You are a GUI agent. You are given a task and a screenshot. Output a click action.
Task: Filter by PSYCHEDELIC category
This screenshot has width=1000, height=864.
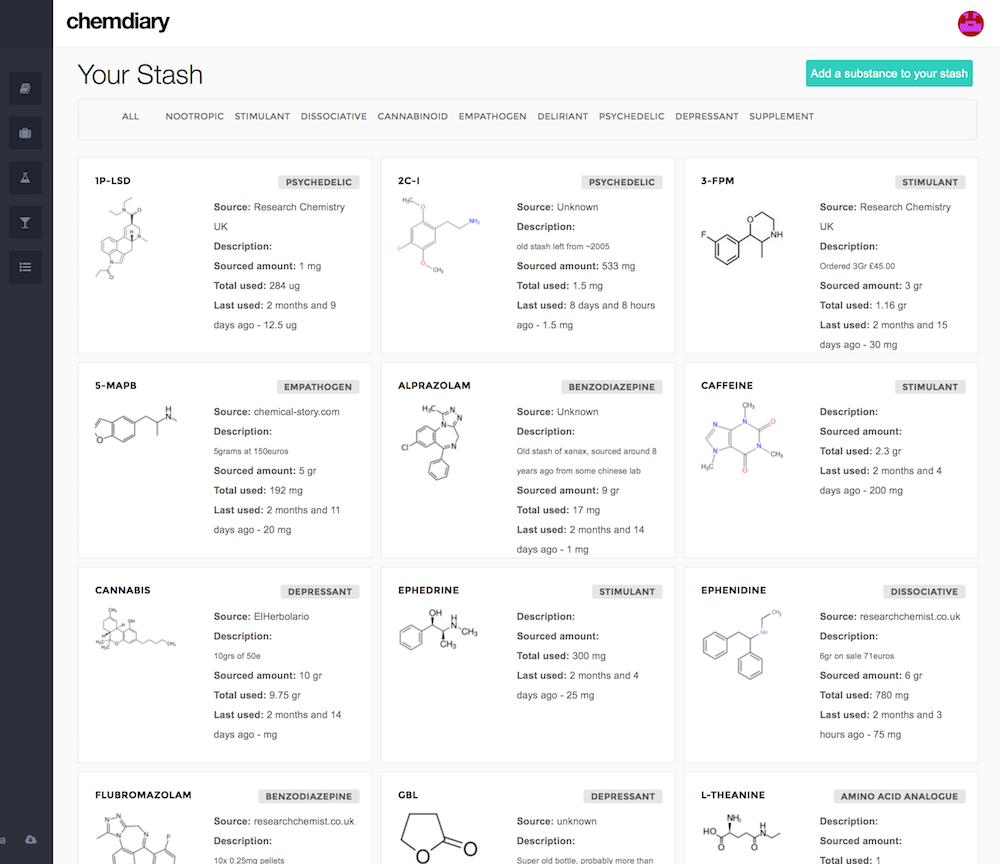631,117
